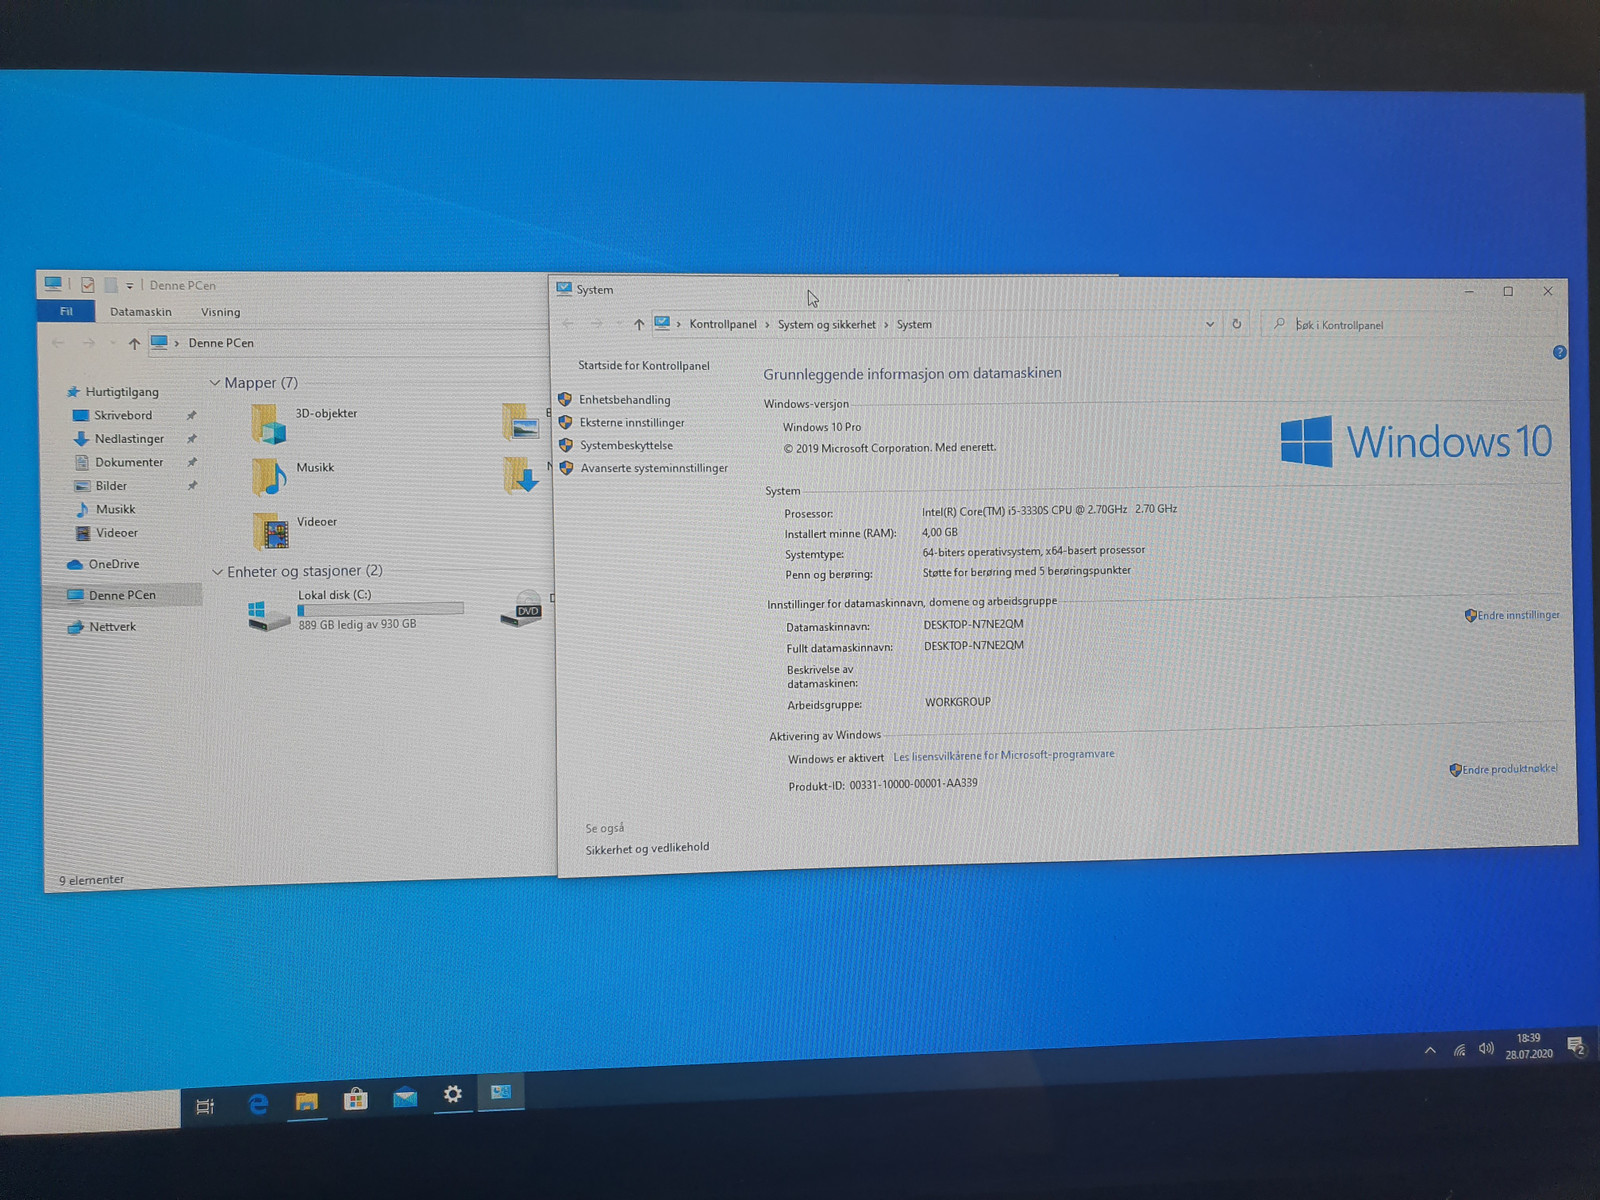Select 3D-objekter folder icon
Image resolution: width=1600 pixels, height=1200 pixels.
point(269,423)
